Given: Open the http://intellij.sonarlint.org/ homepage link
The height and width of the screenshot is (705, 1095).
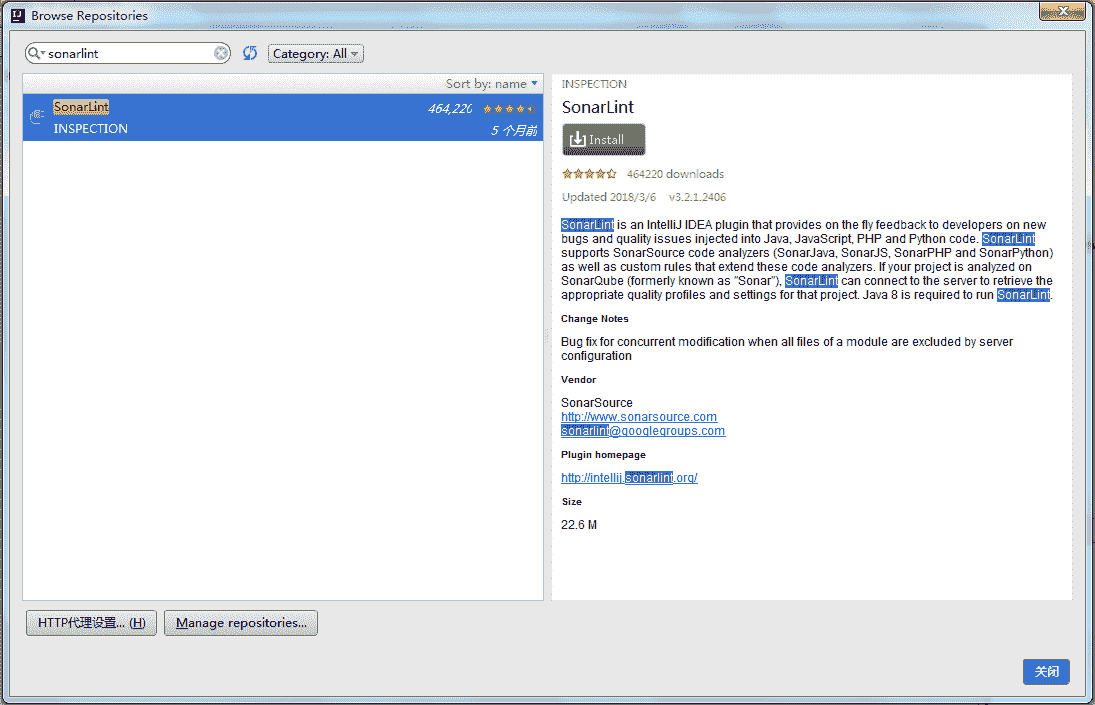Looking at the screenshot, I should 629,477.
